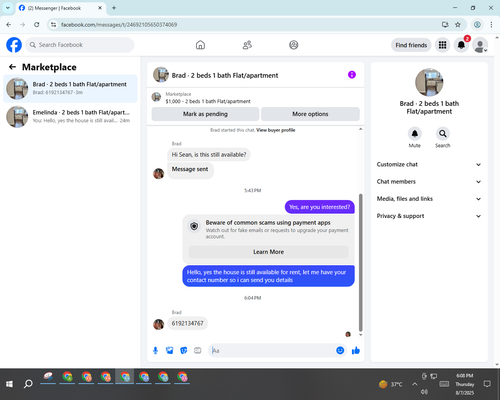
Task: Open the Windows notification center
Action: [487, 384]
